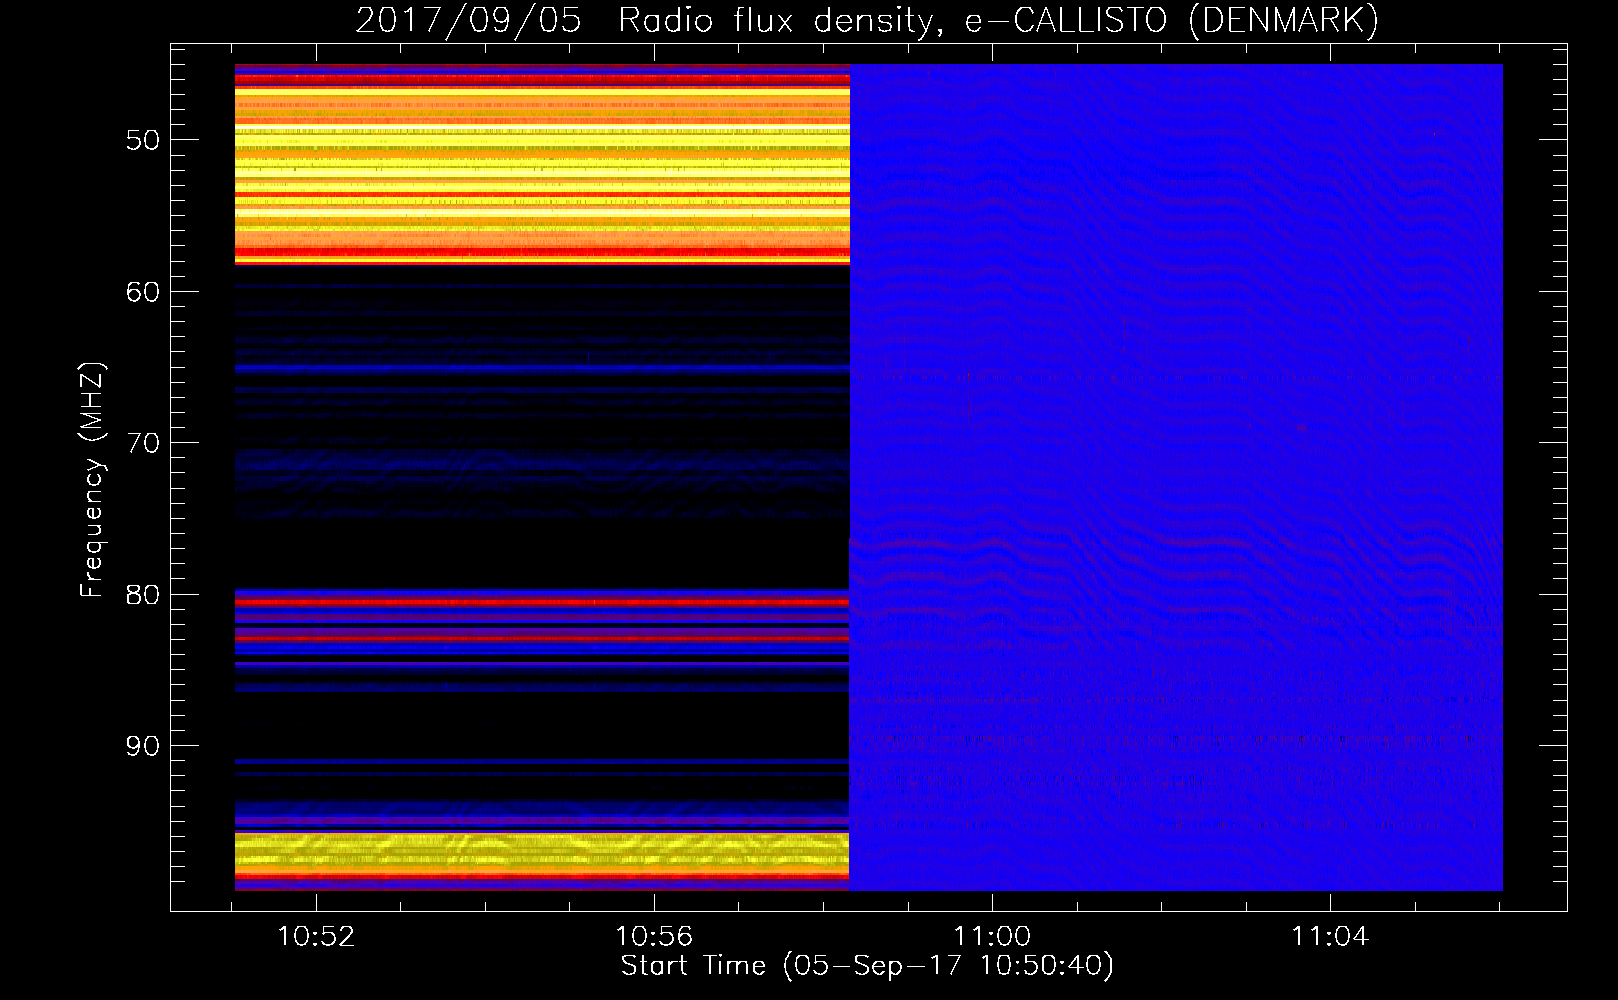Click the 'Start Time (05-Sep-17 10:50:40)' label
This screenshot has height=1000, width=1618.
(867, 966)
